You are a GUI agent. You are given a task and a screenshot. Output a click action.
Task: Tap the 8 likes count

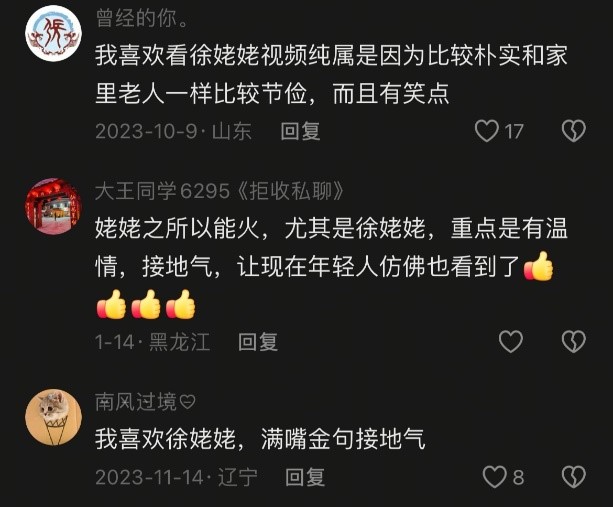pyautogui.click(x=518, y=477)
